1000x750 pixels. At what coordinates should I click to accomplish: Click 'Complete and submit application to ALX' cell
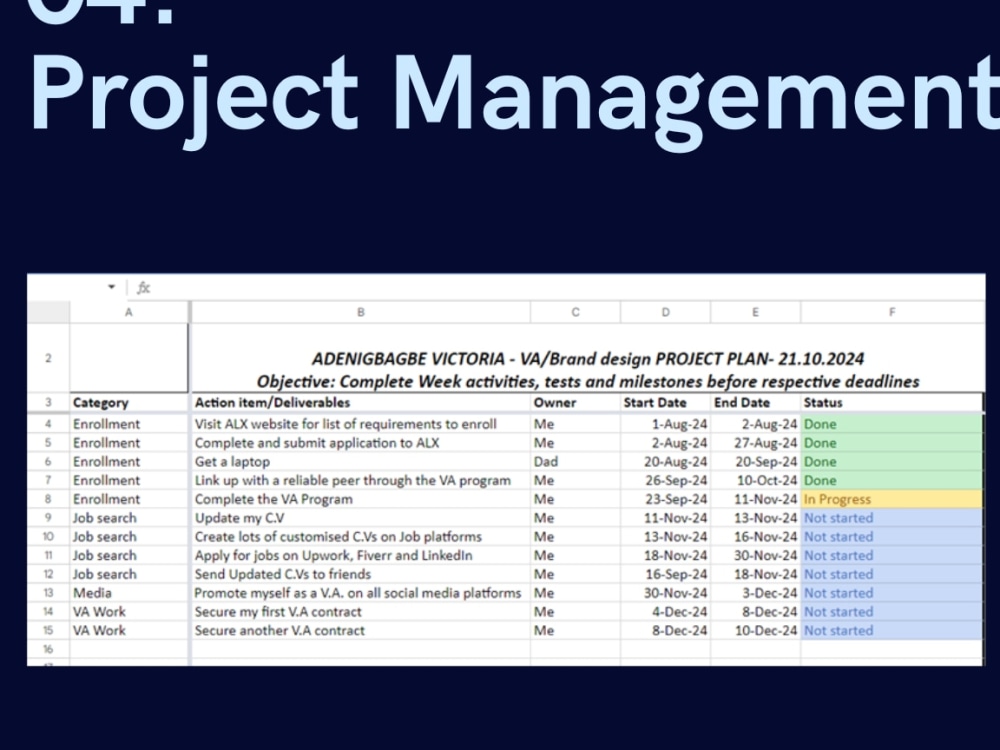(360, 443)
